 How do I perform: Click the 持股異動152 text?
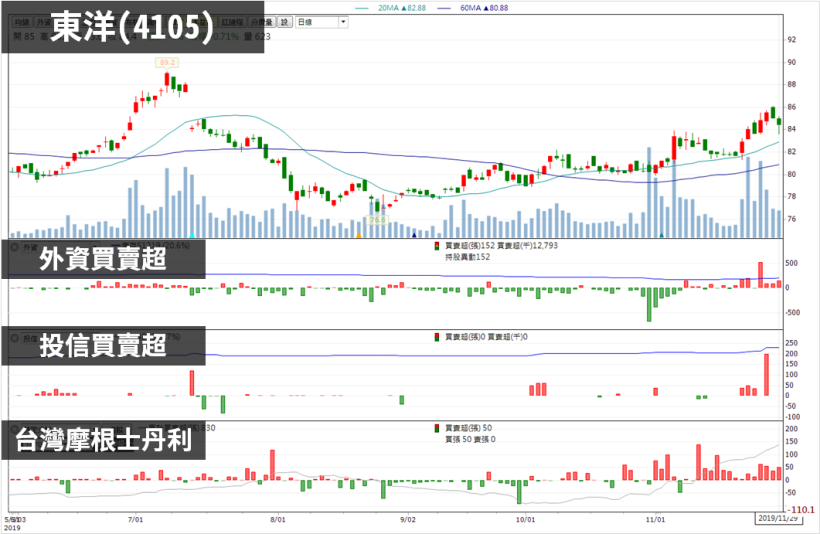pos(468,257)
